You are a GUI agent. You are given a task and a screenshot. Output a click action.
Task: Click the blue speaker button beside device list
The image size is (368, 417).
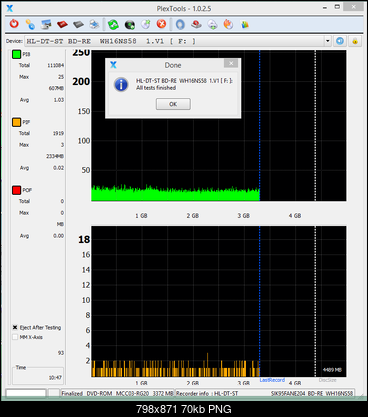[340, 41]
